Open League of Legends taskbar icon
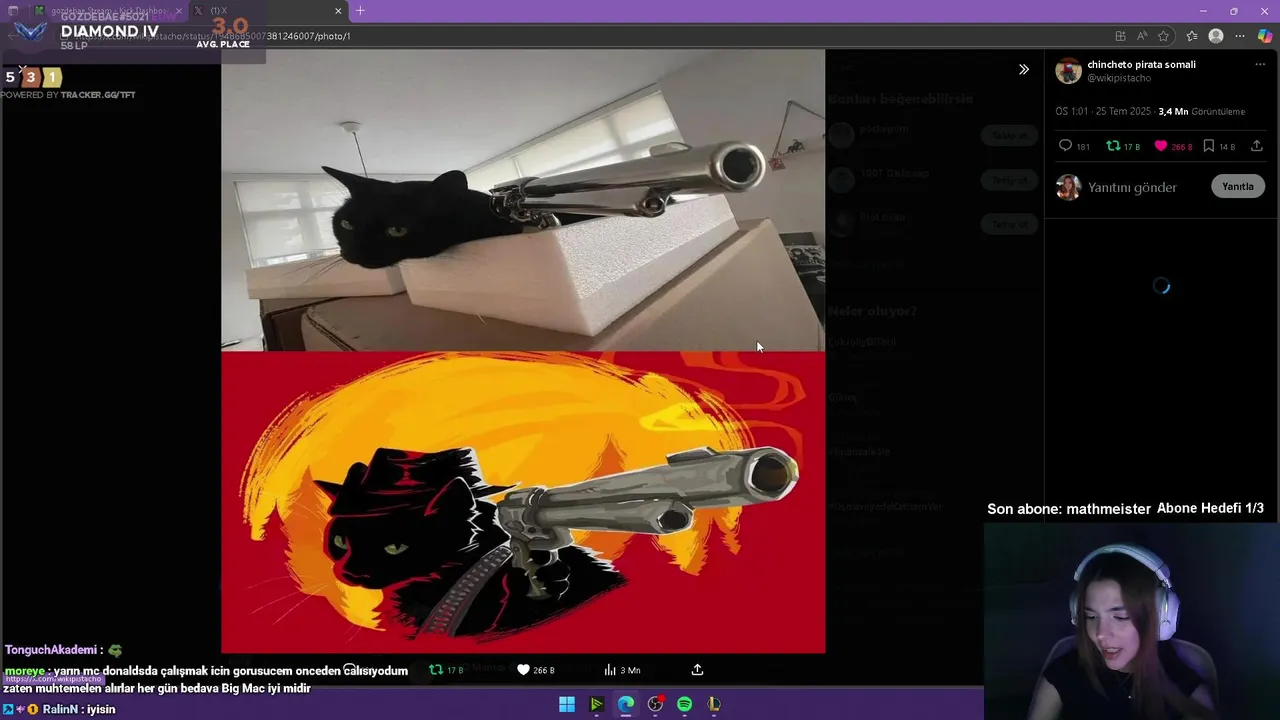This screenshot has height=720, width=1280. point(714,704)
